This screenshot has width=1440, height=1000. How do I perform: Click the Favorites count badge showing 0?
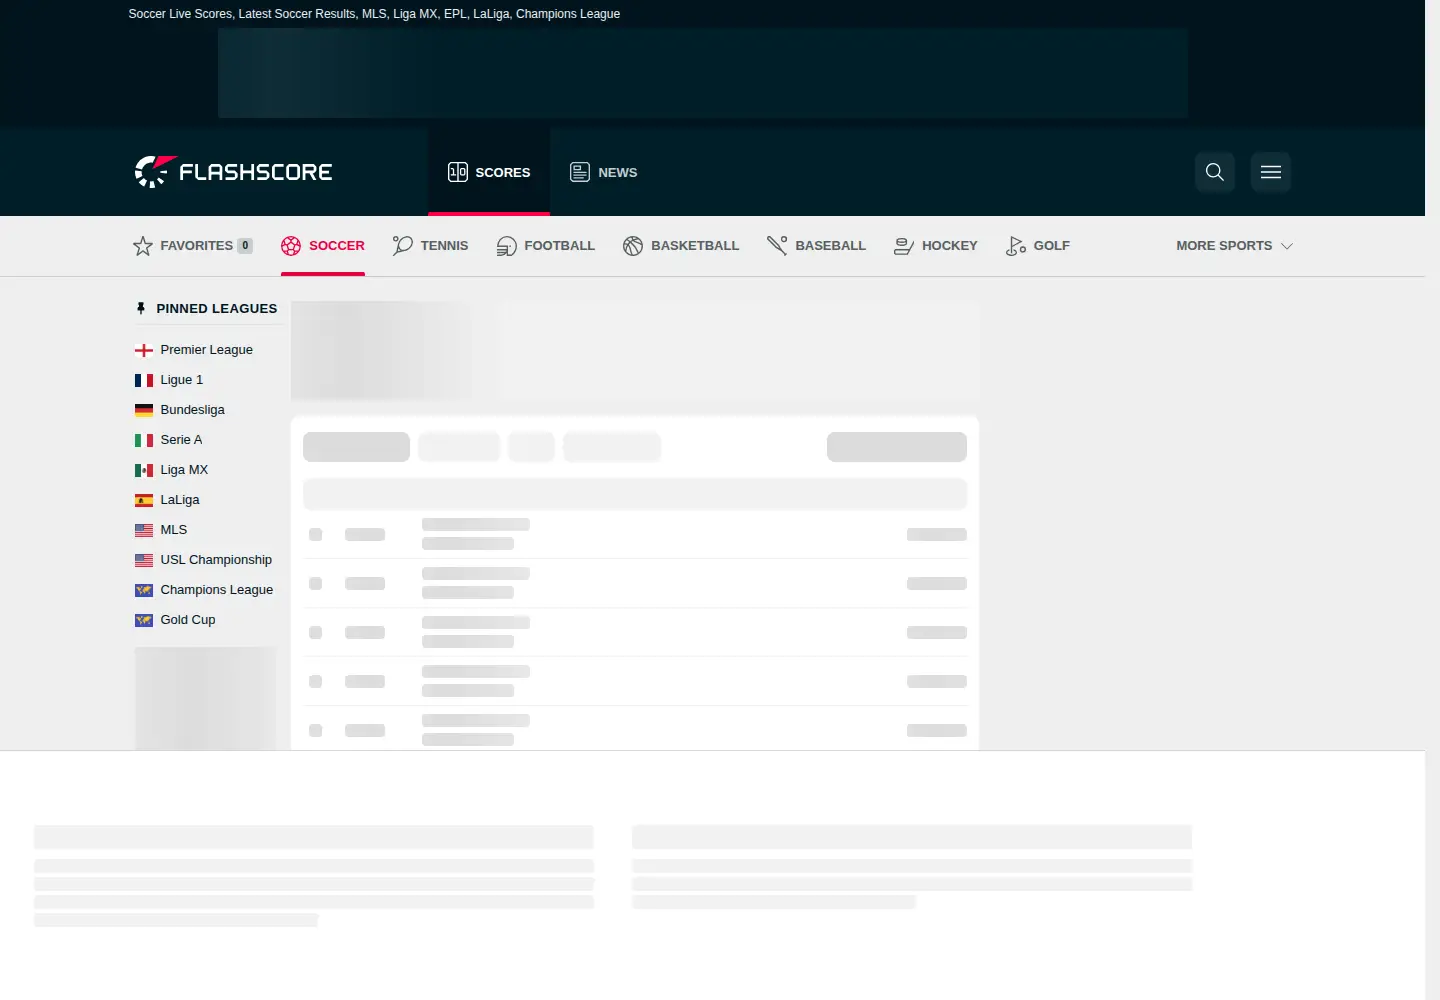(245, 246)
